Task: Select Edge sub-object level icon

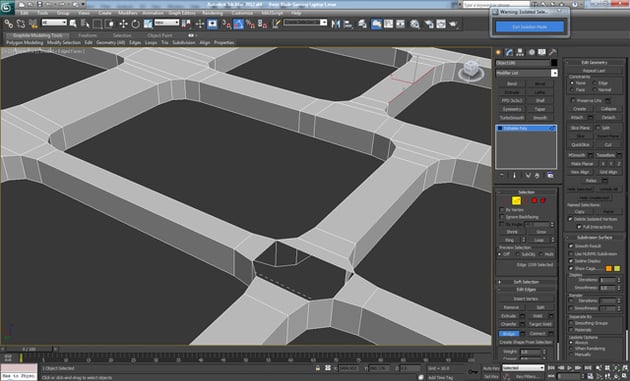Action: [516, 201]
